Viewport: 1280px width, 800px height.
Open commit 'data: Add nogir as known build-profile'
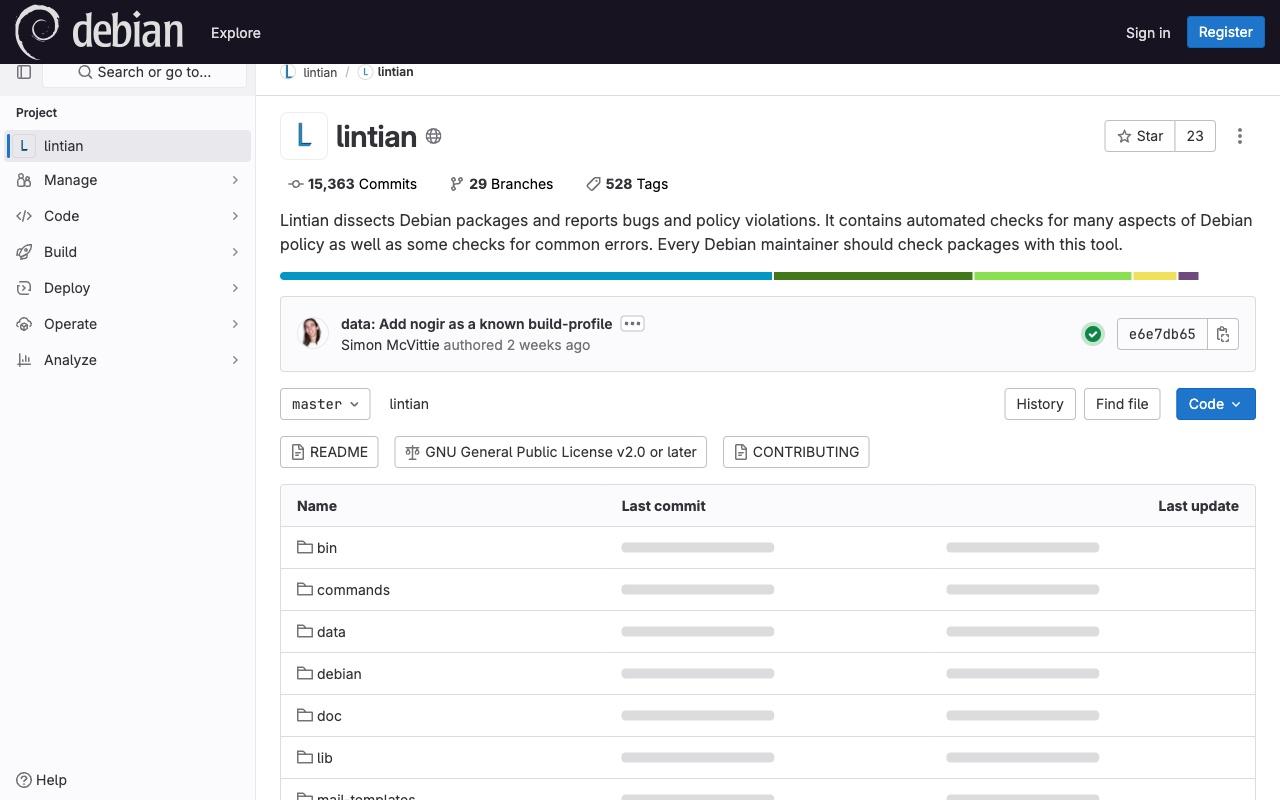coord(476,324)
